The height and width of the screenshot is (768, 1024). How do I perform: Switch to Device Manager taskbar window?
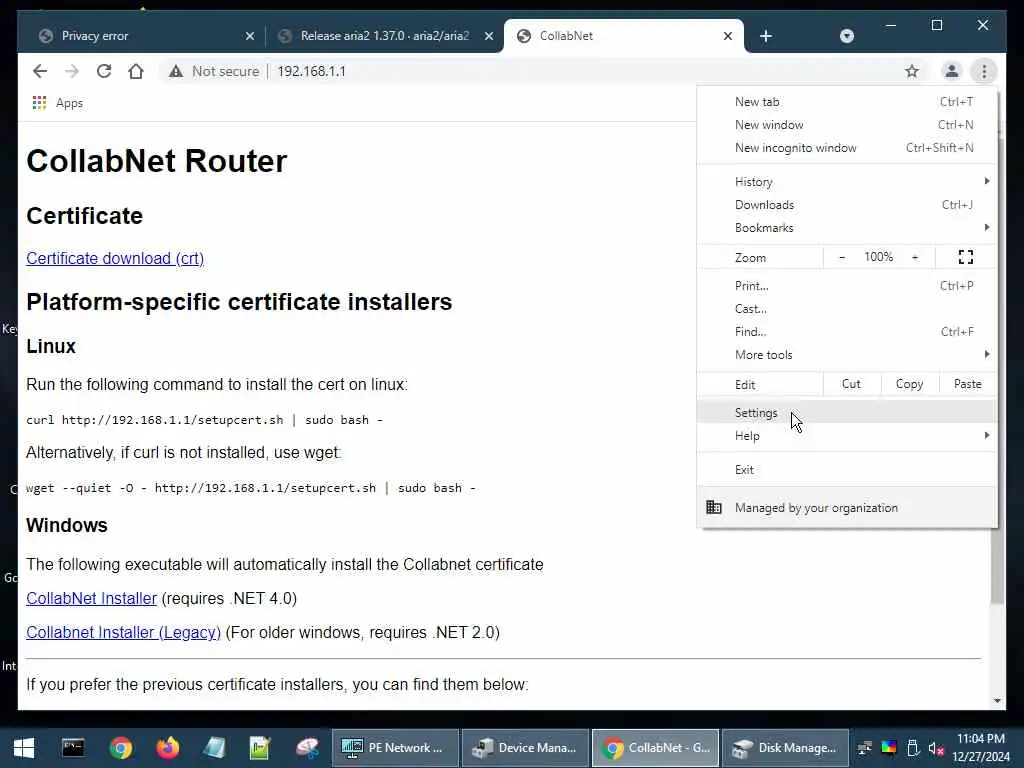[x=525, y=748]
